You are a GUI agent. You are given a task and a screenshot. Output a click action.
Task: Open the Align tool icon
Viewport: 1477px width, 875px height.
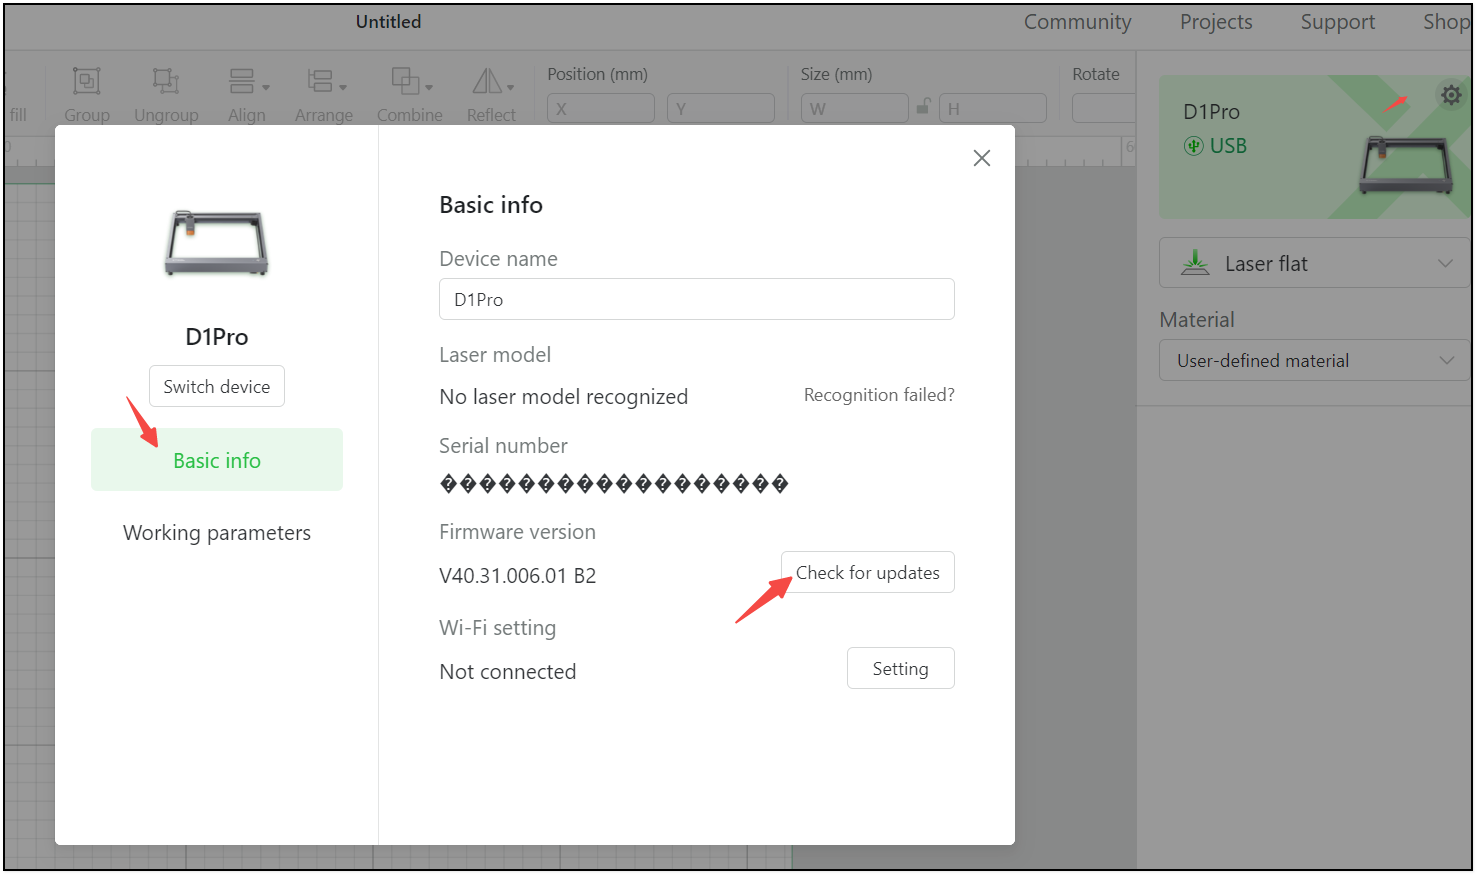point(246,82)
